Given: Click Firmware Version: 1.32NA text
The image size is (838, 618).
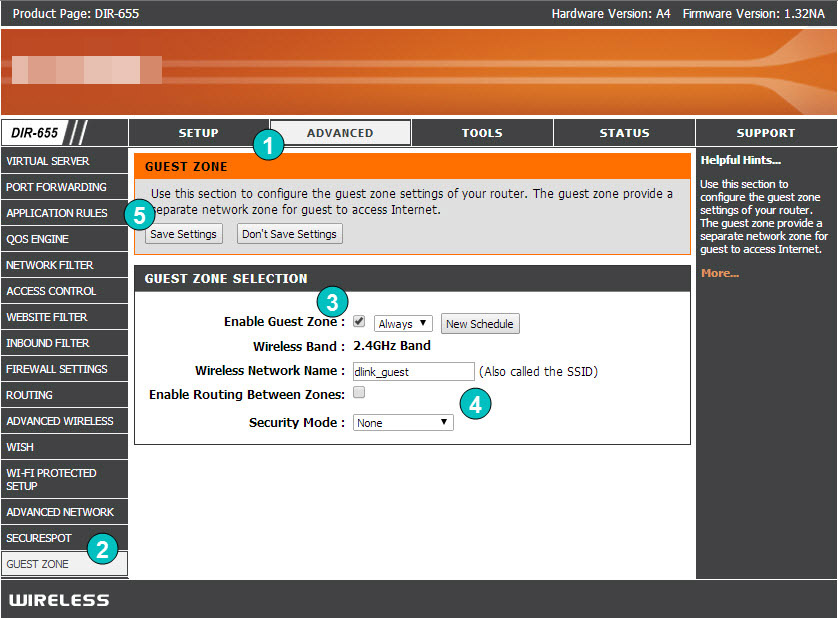Looking at the screenshot, I should pyautogui.click(x=754, y=14).
